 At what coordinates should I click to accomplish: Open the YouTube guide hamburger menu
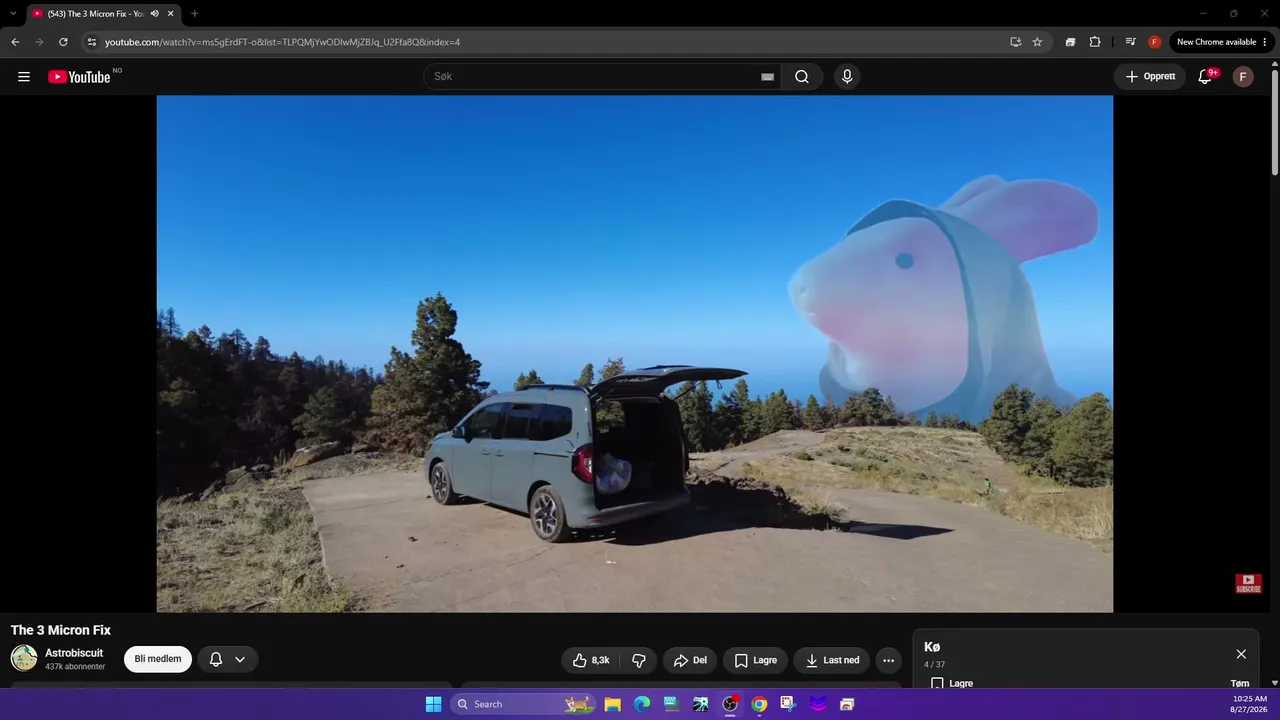pyautogui.click(x=24, y=77)
